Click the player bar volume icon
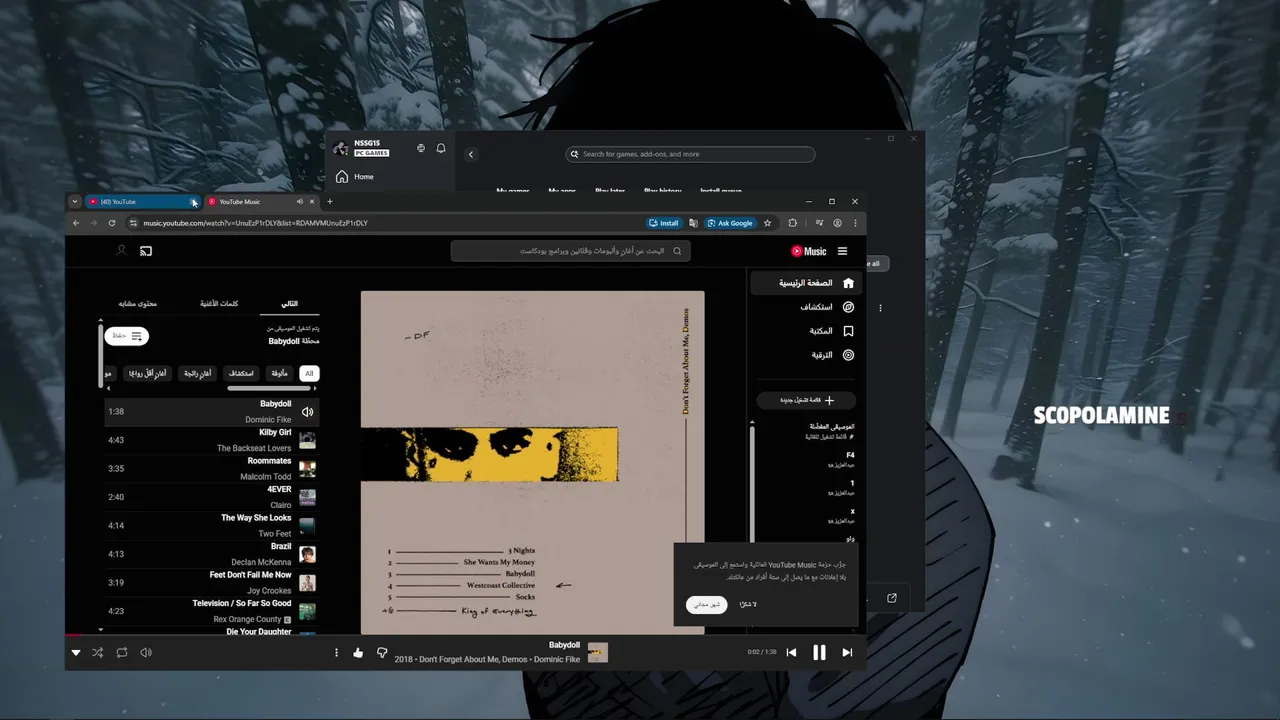The height and width of the screenshot is (720, 1280). point(146,652)
